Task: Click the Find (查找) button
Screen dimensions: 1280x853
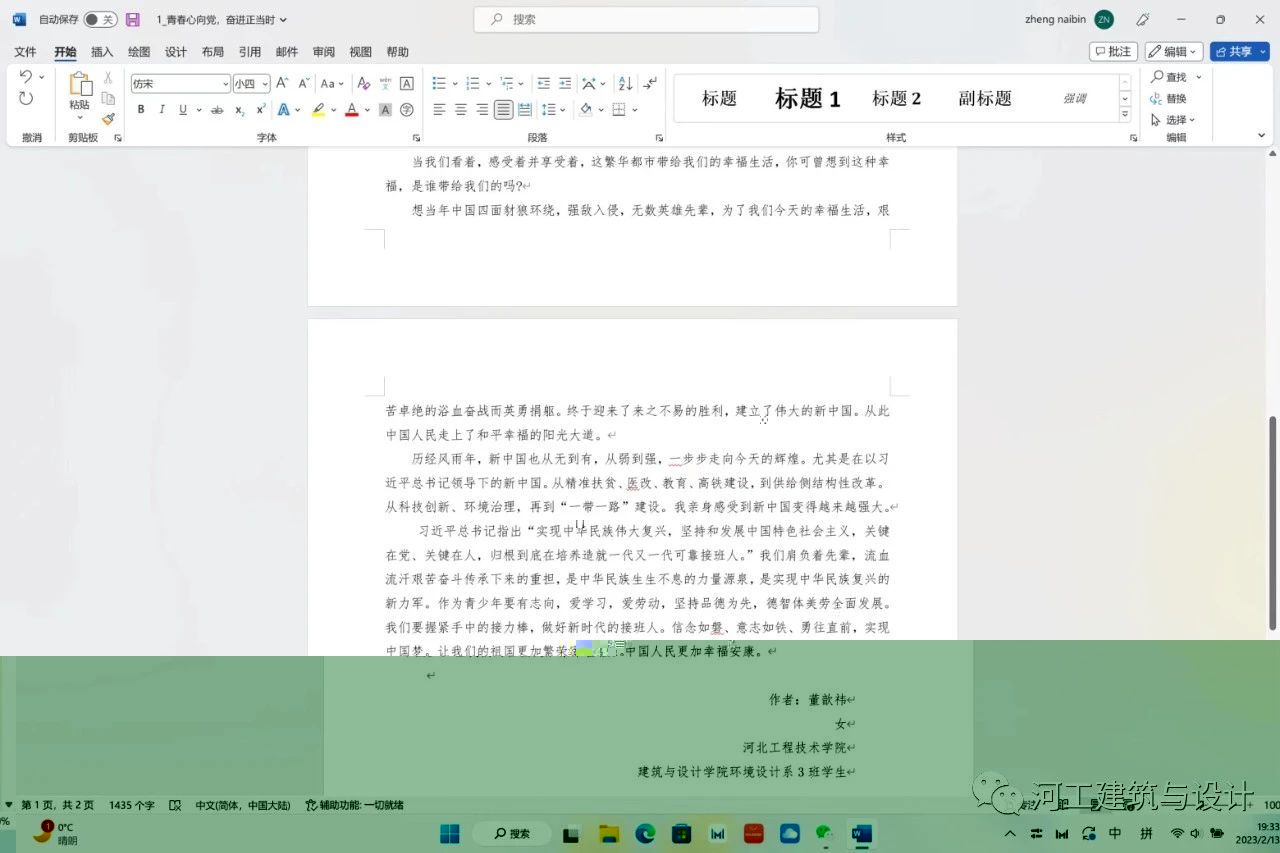Action: pos(1168,77)
